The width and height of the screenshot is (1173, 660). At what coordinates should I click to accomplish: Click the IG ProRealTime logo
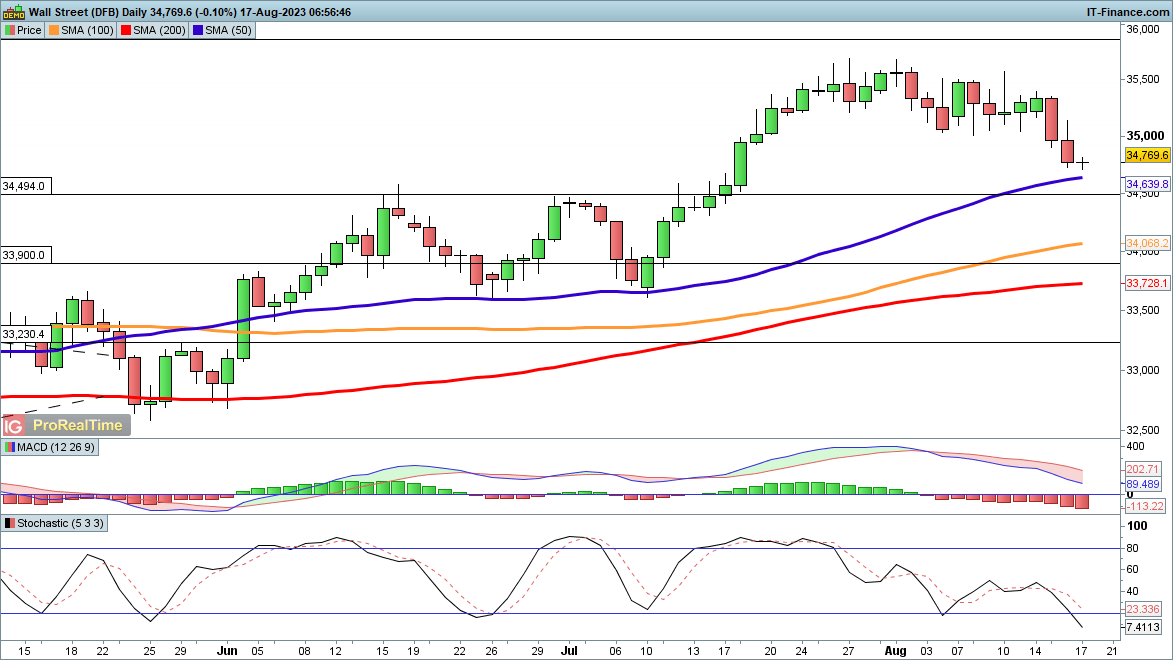(x=66, y=425)
